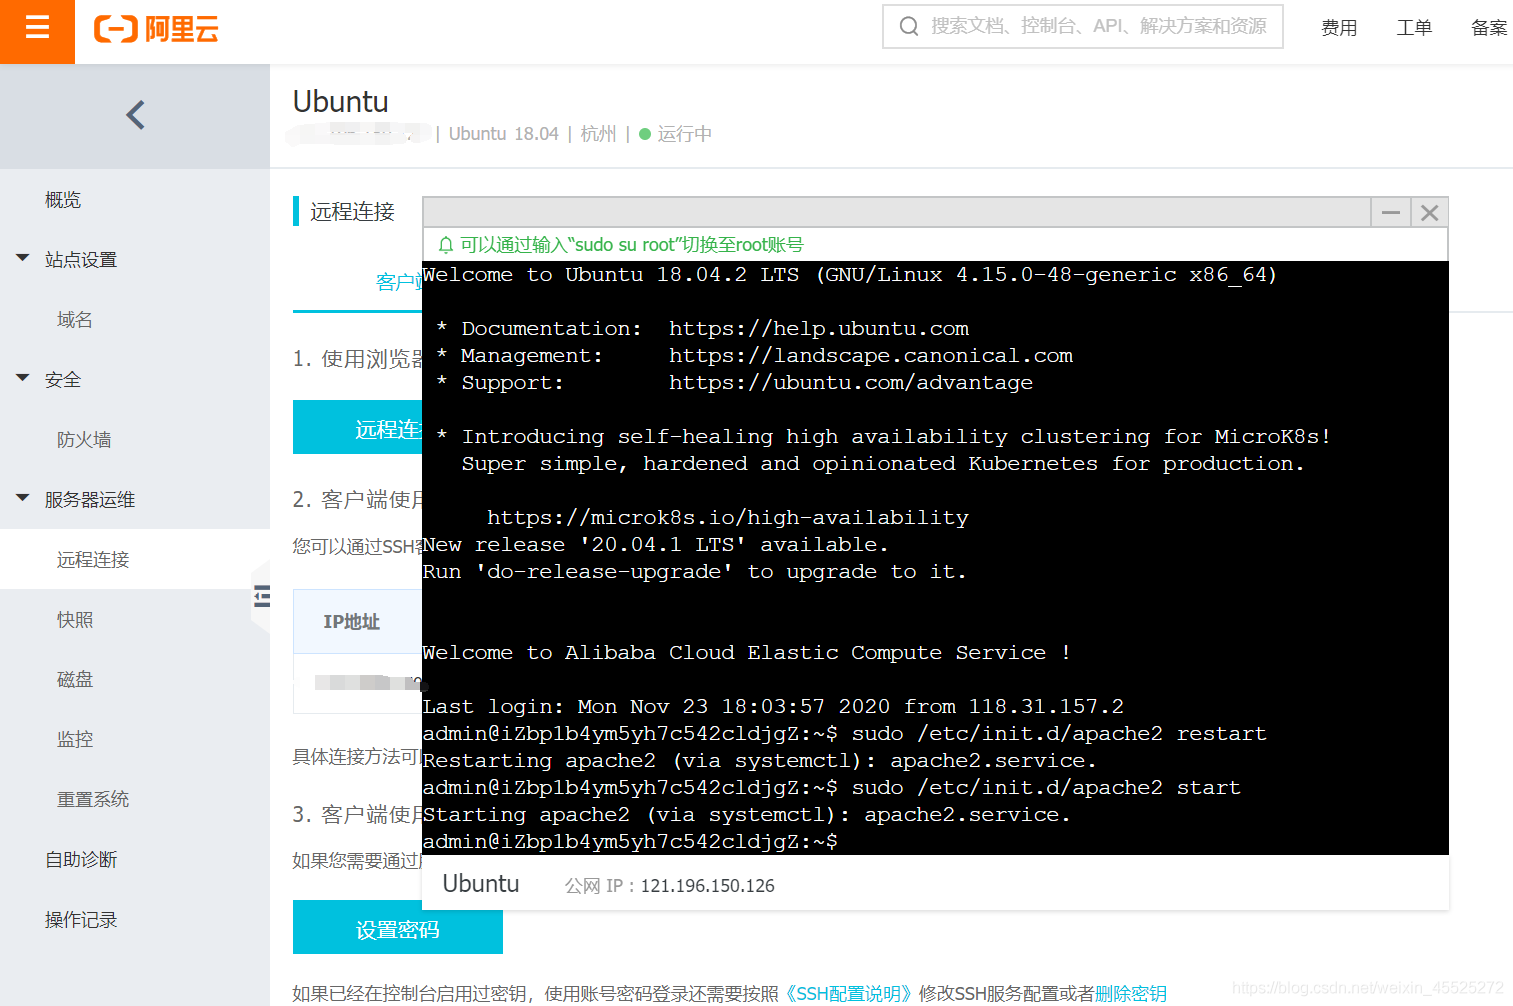
Task: Click the 'sudo su root' hint text
Action: pos(631,245)
